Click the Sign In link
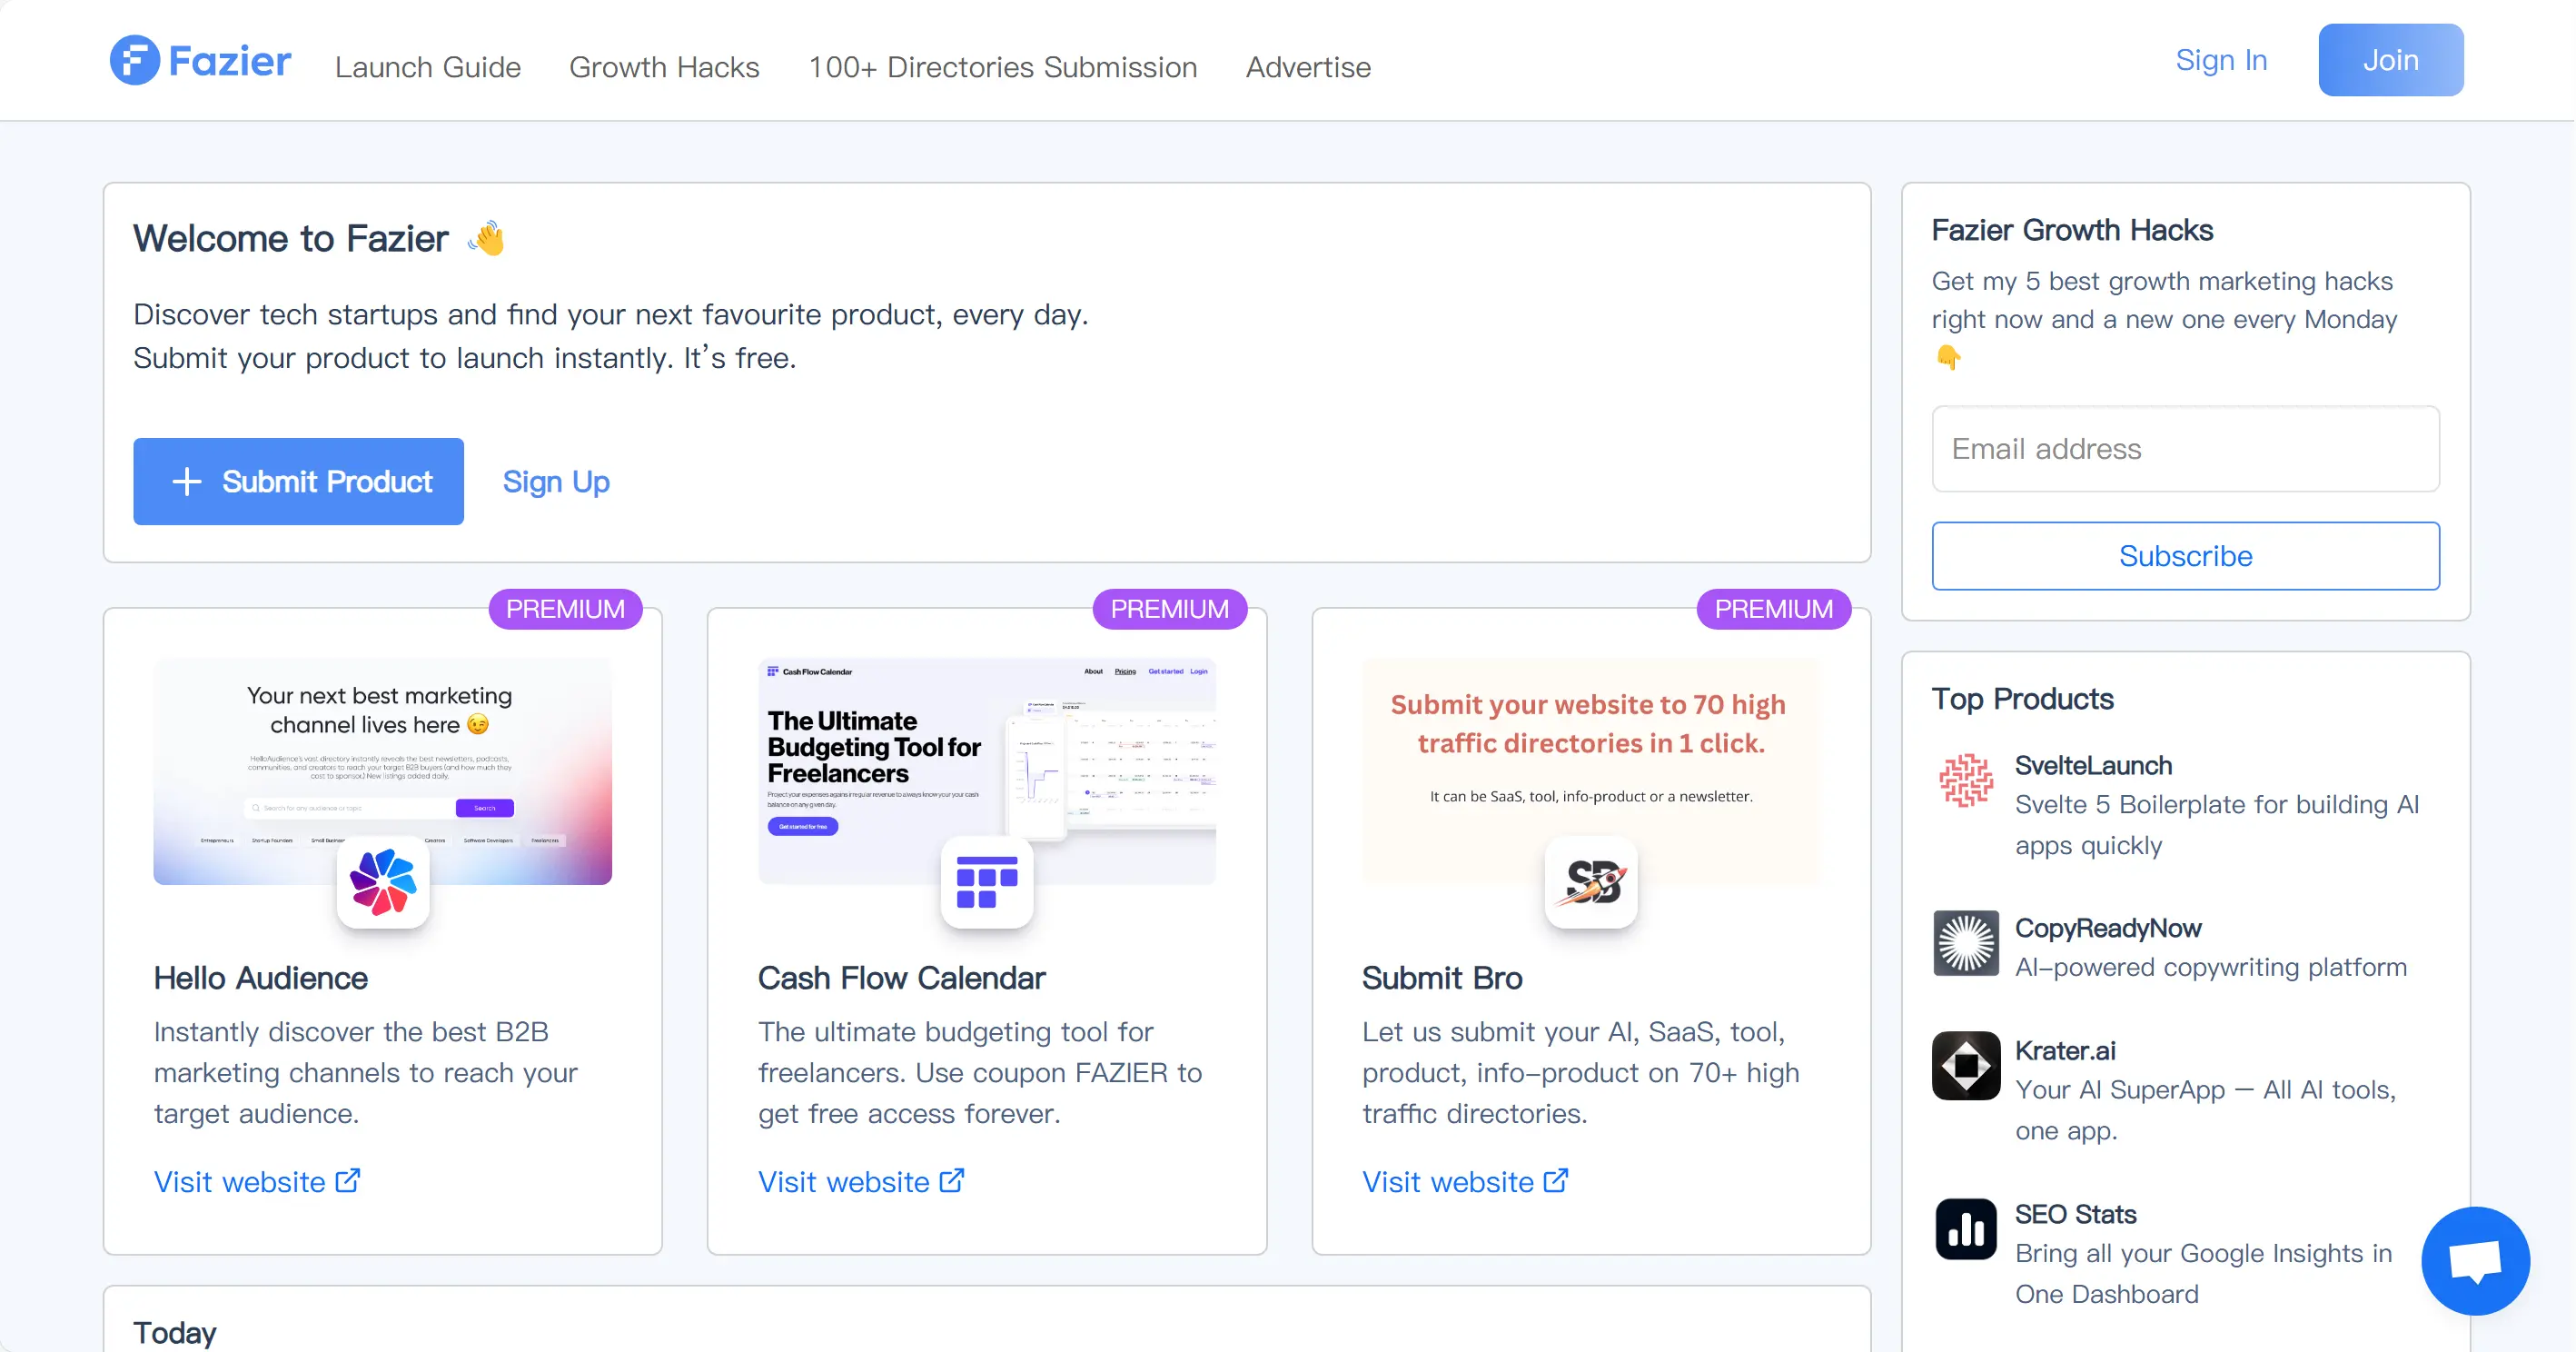 pyautogui.click(x=2221, y=60)
